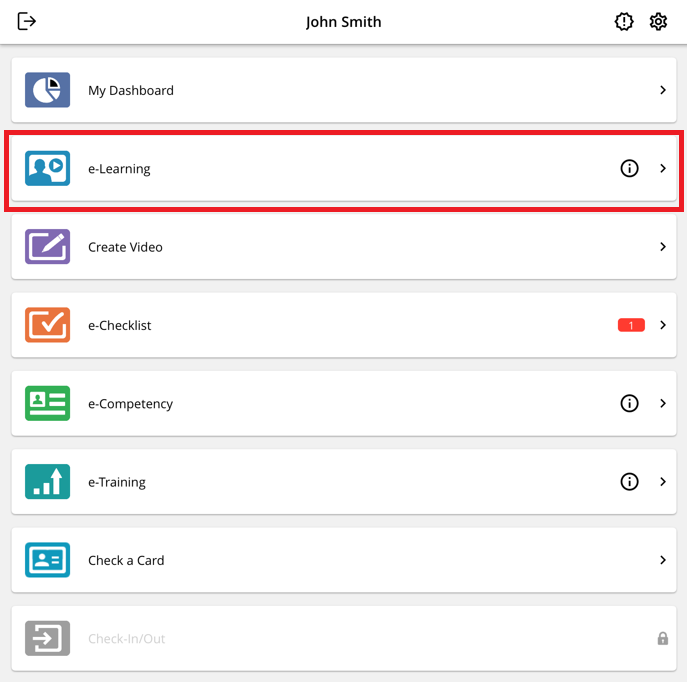
Task: Click the e-Training bar chart icon
Action: 47,482
